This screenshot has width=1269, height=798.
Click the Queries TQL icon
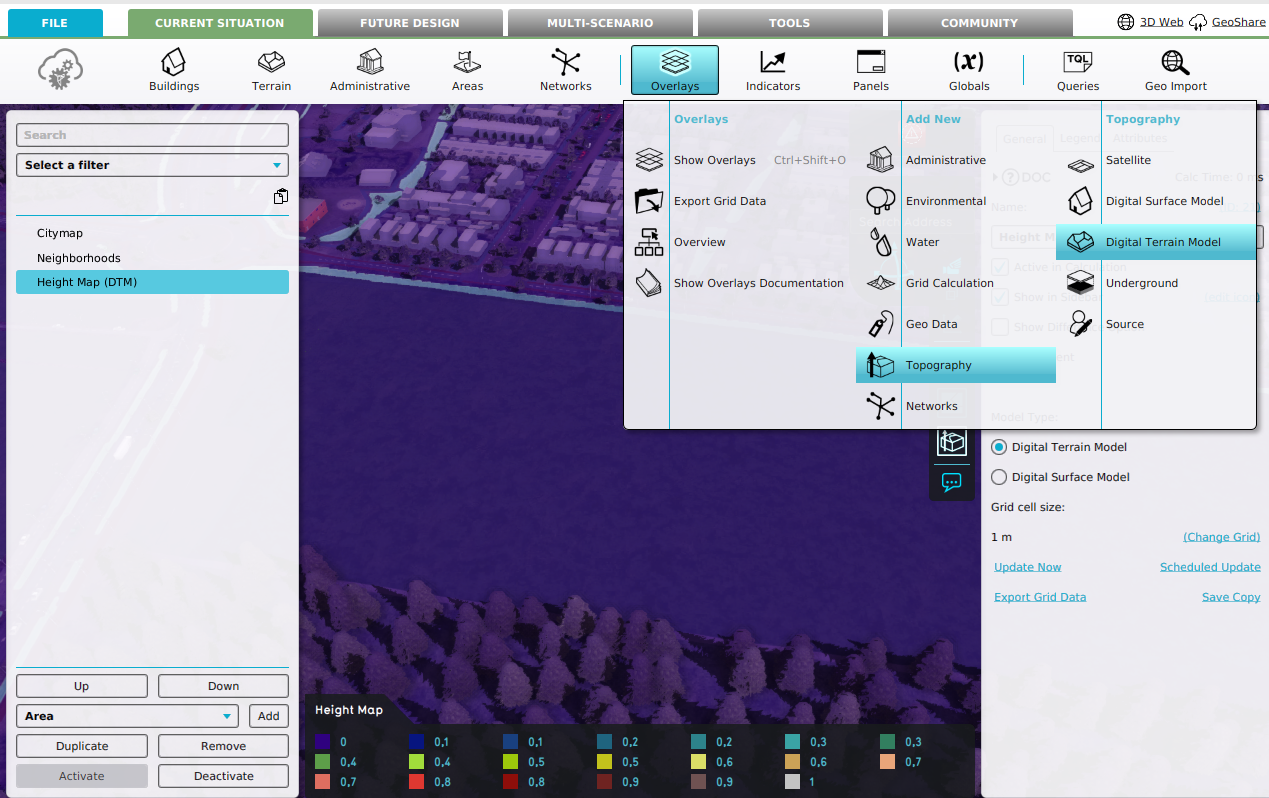click(x=1077, y=70)
